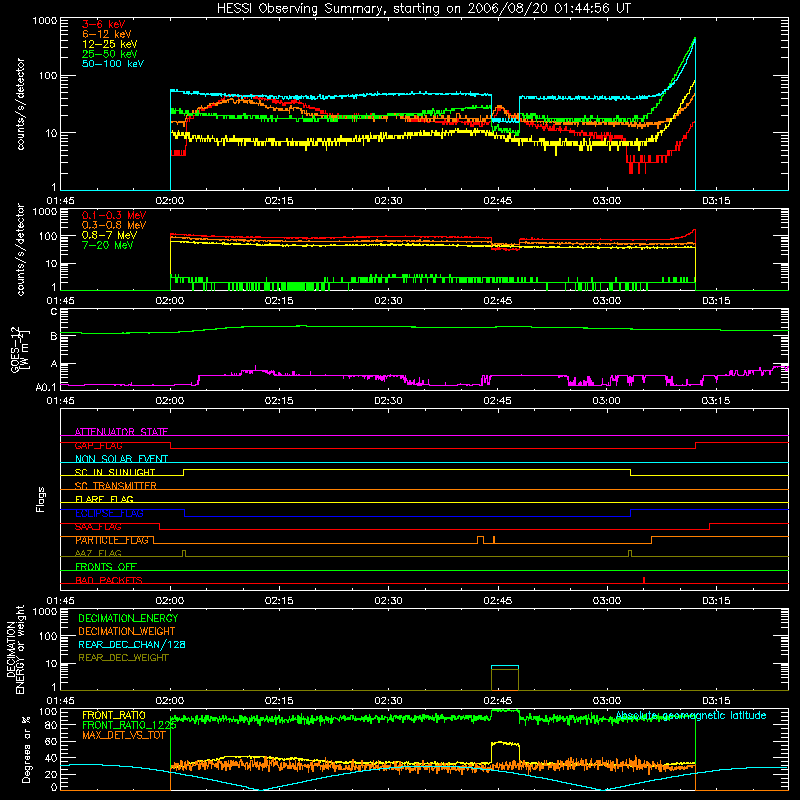Click the HESSI Observing Summary title
This screenshot has height=800, width=800.
[423, 8]
